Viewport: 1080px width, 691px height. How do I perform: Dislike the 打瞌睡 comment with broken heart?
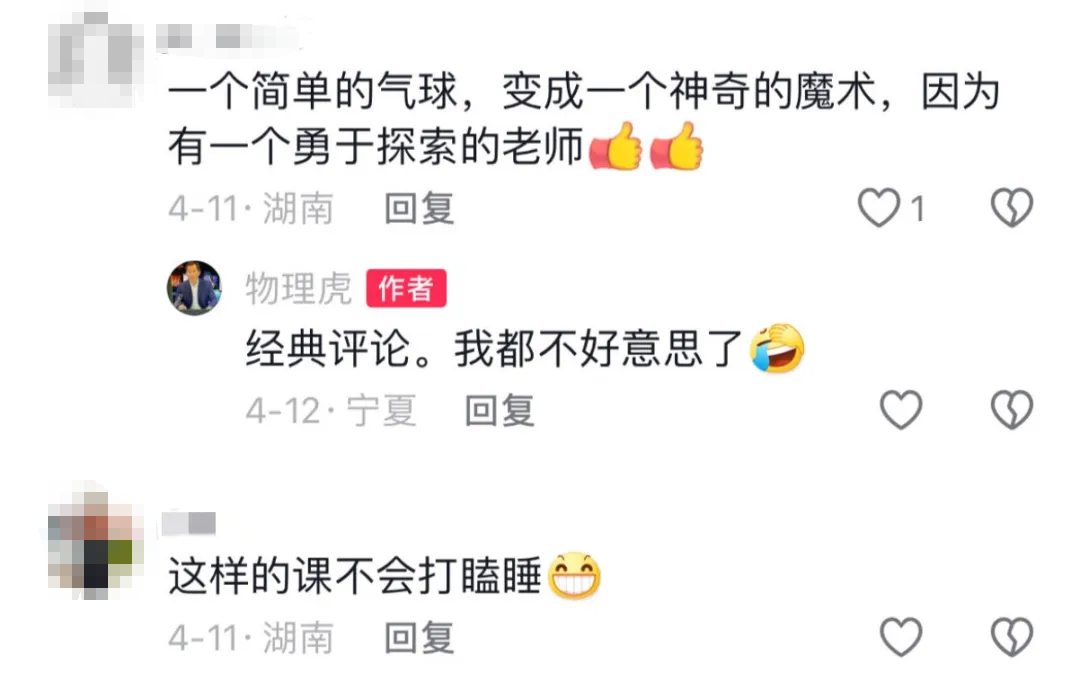(1012, 637)
